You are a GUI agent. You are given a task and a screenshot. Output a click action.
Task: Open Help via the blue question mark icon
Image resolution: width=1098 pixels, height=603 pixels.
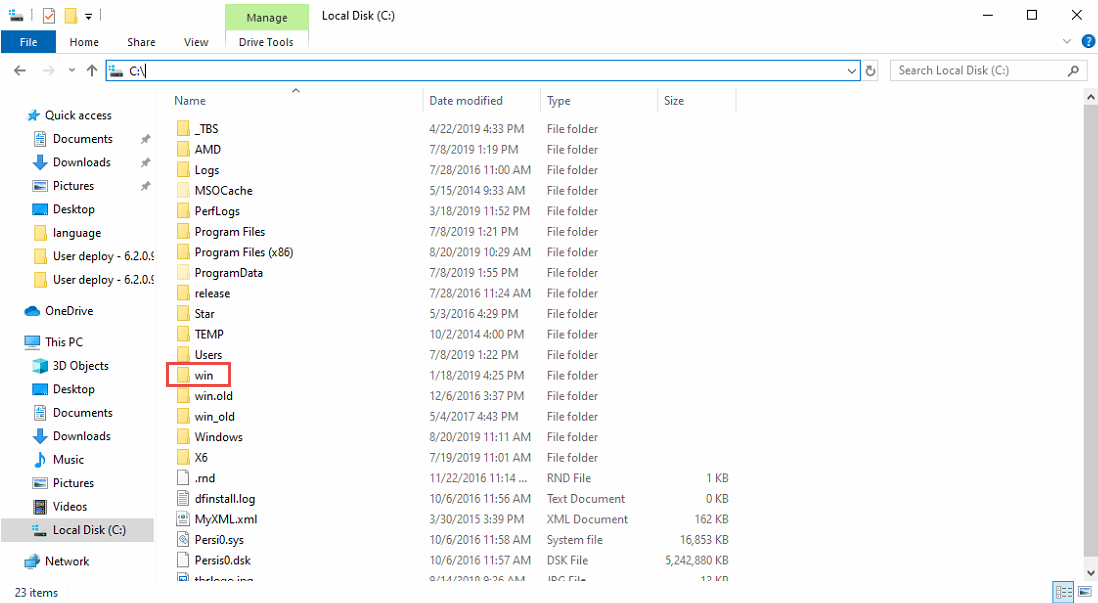click(1088, 42)
